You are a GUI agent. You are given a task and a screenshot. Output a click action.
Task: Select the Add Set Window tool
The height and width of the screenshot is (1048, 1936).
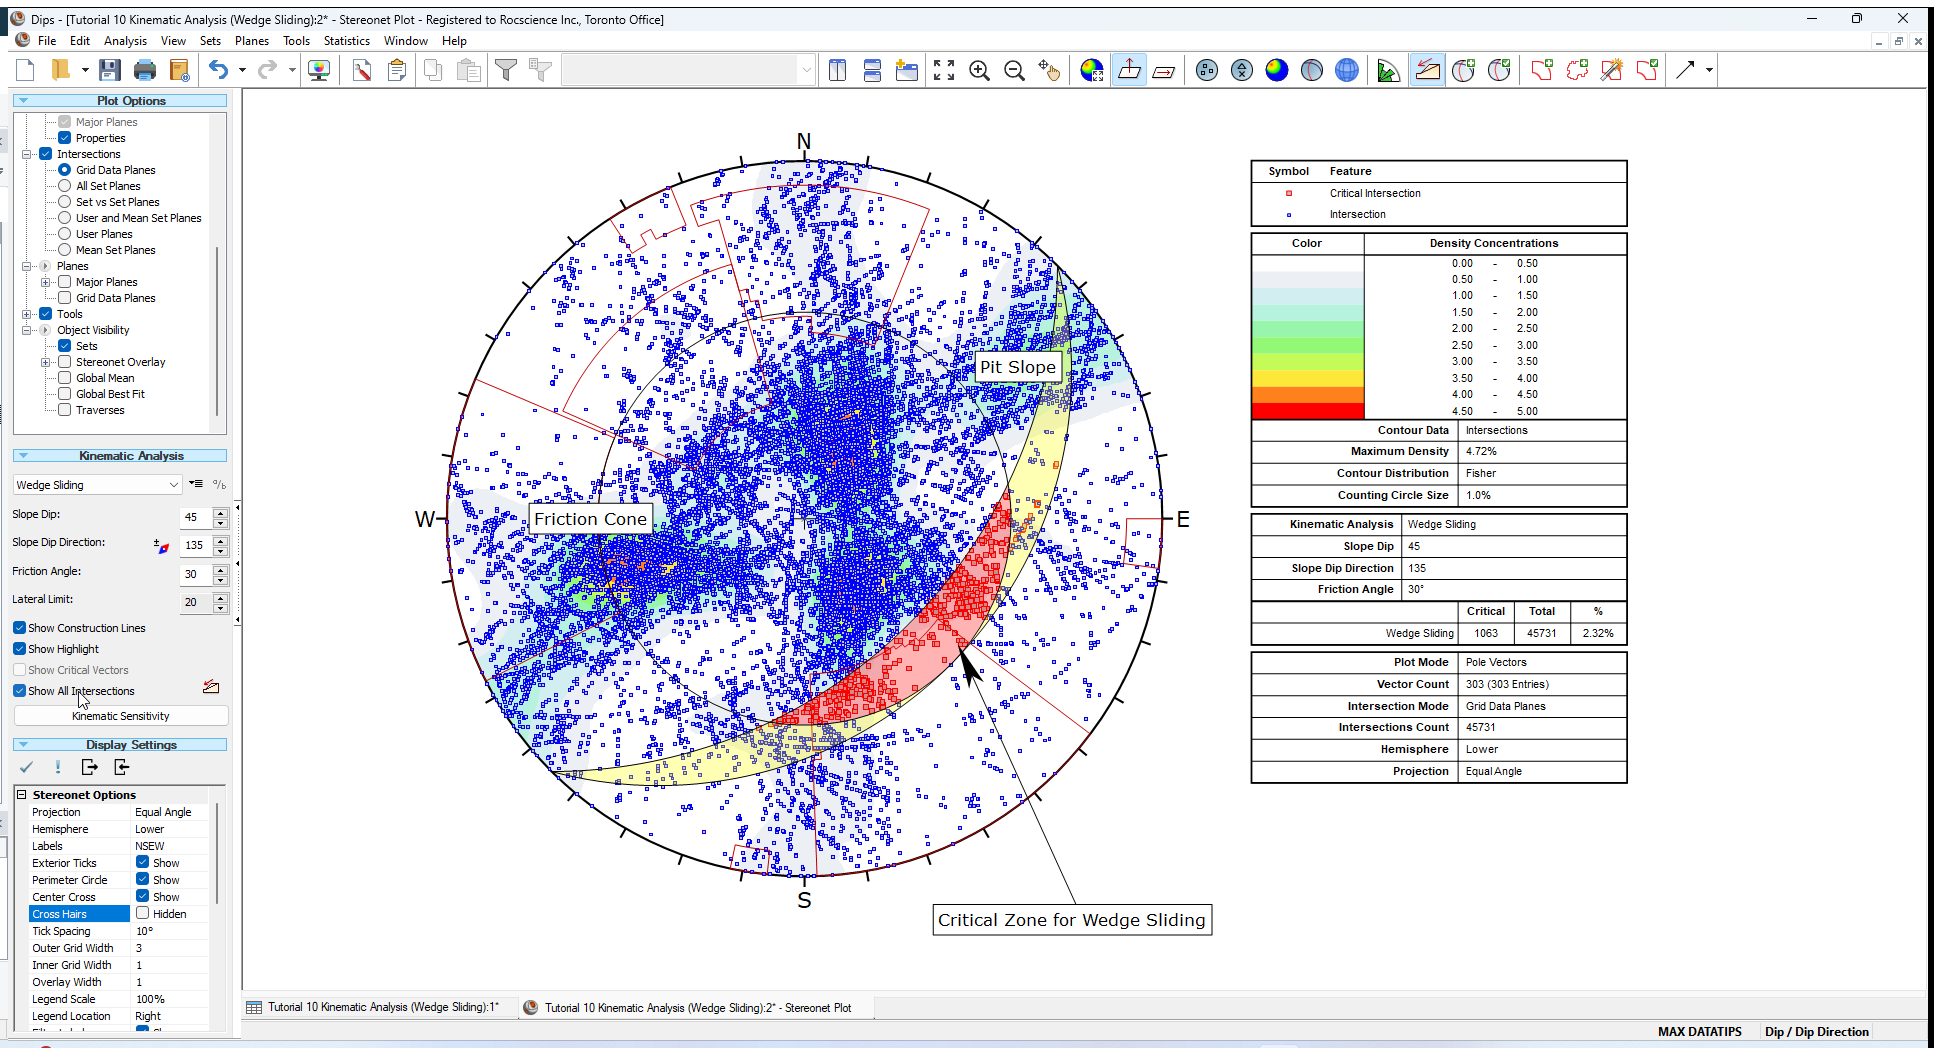[x=1541, y=70]
